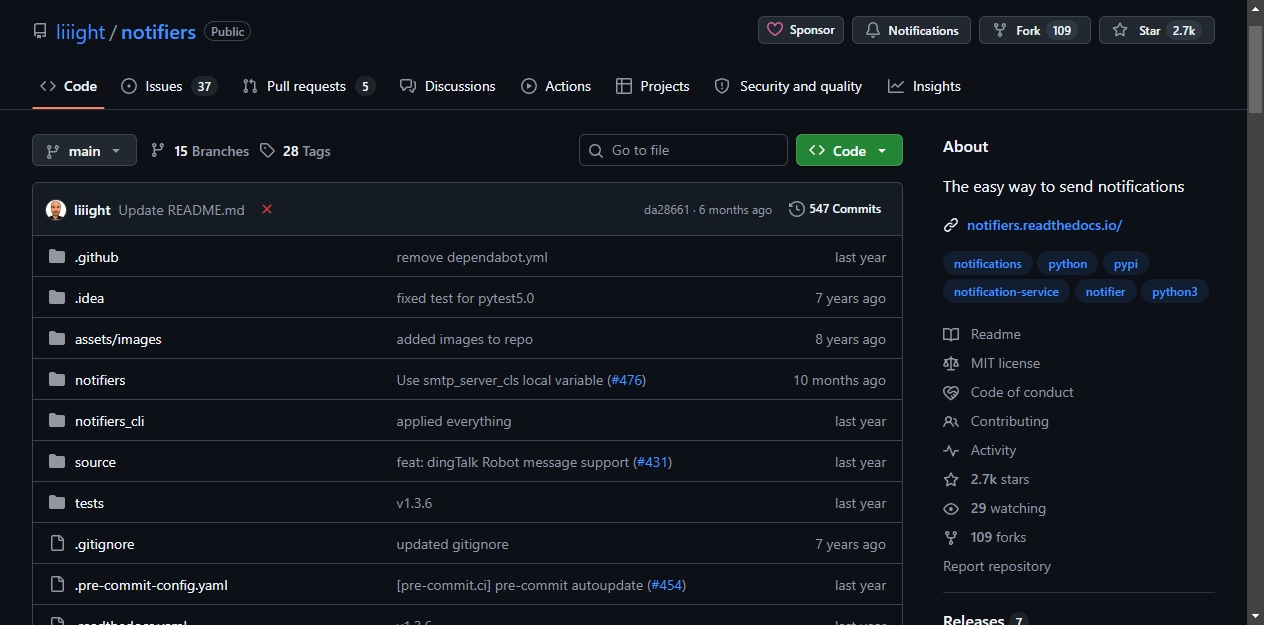The image size is (1264, 625).
Task: Click the stars icon beside 2.7k stars
Action: click(951, 479)
